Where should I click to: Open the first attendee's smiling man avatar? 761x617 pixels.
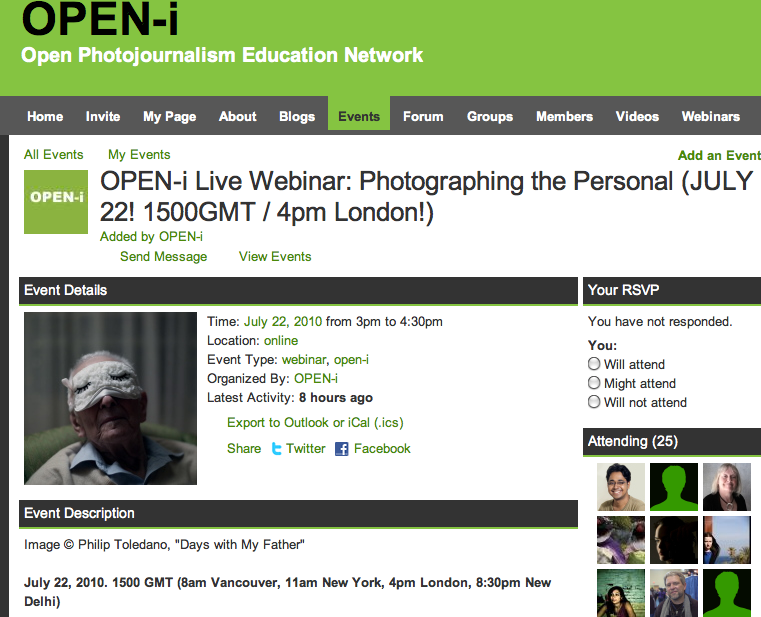[621, 486]
